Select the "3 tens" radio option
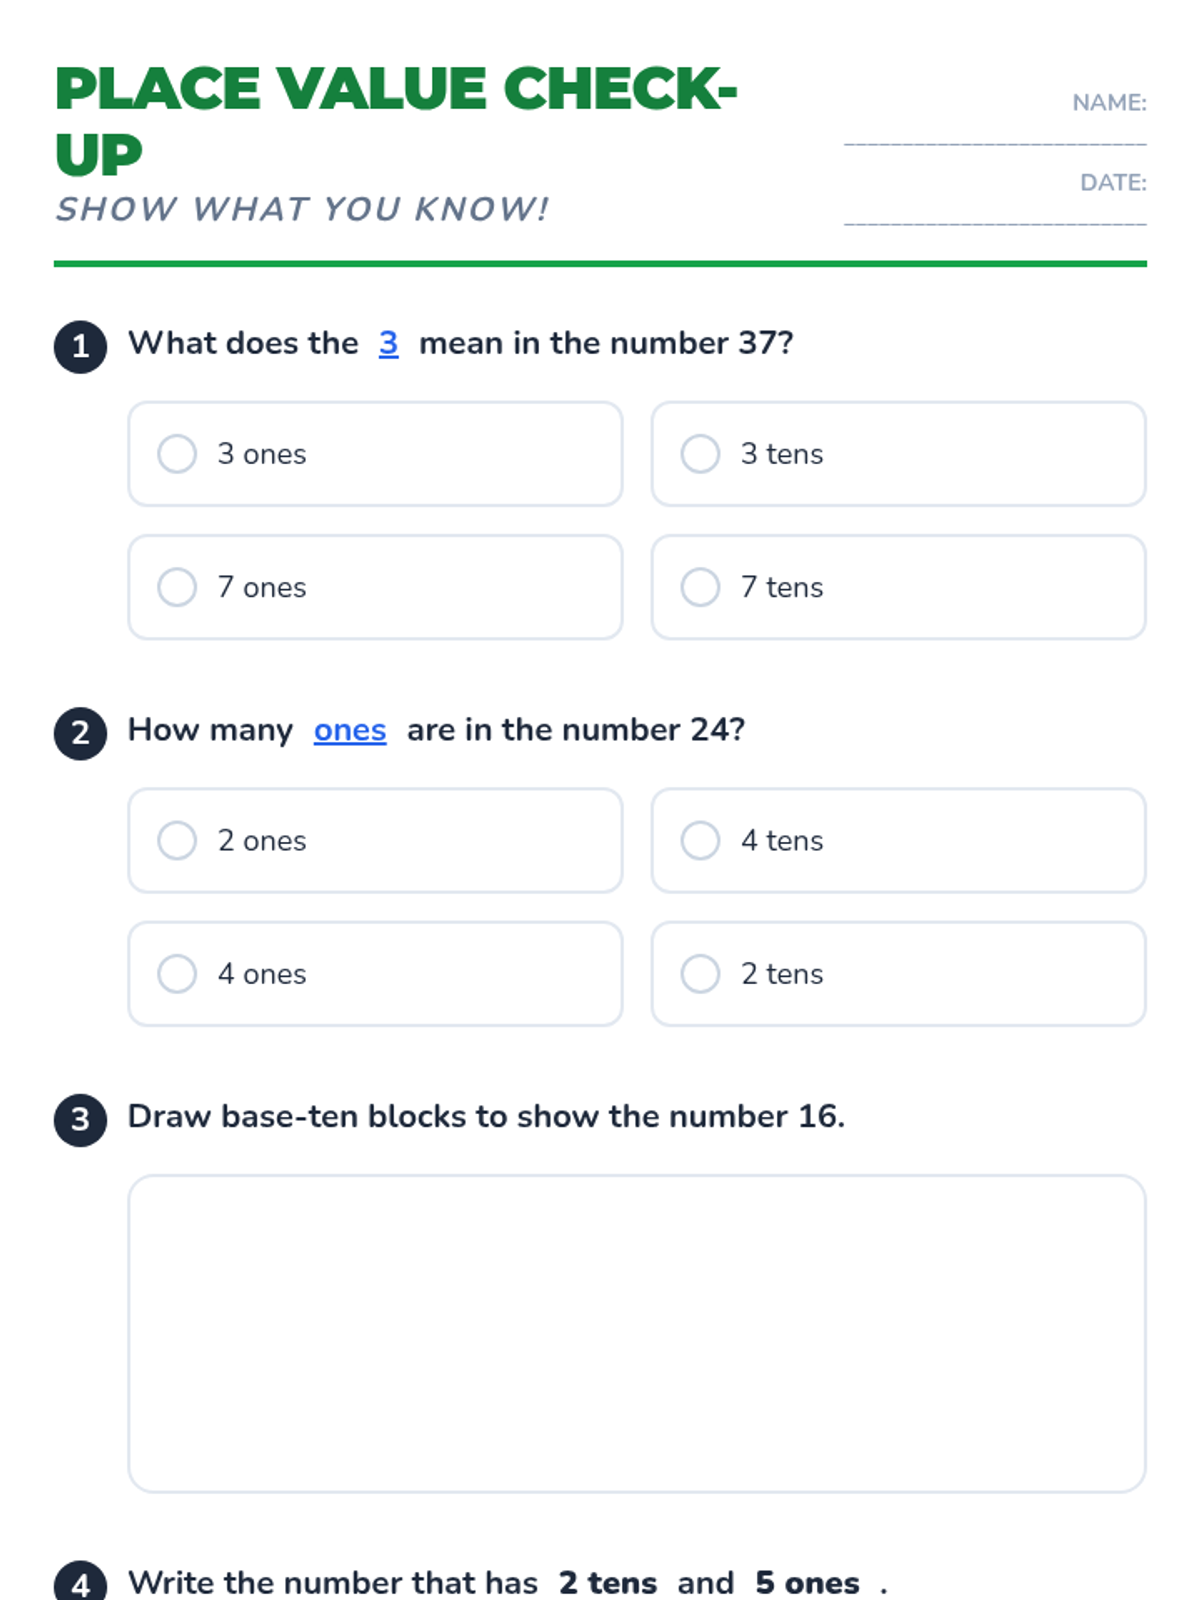 pyautogui.click(x=700, y=454)
